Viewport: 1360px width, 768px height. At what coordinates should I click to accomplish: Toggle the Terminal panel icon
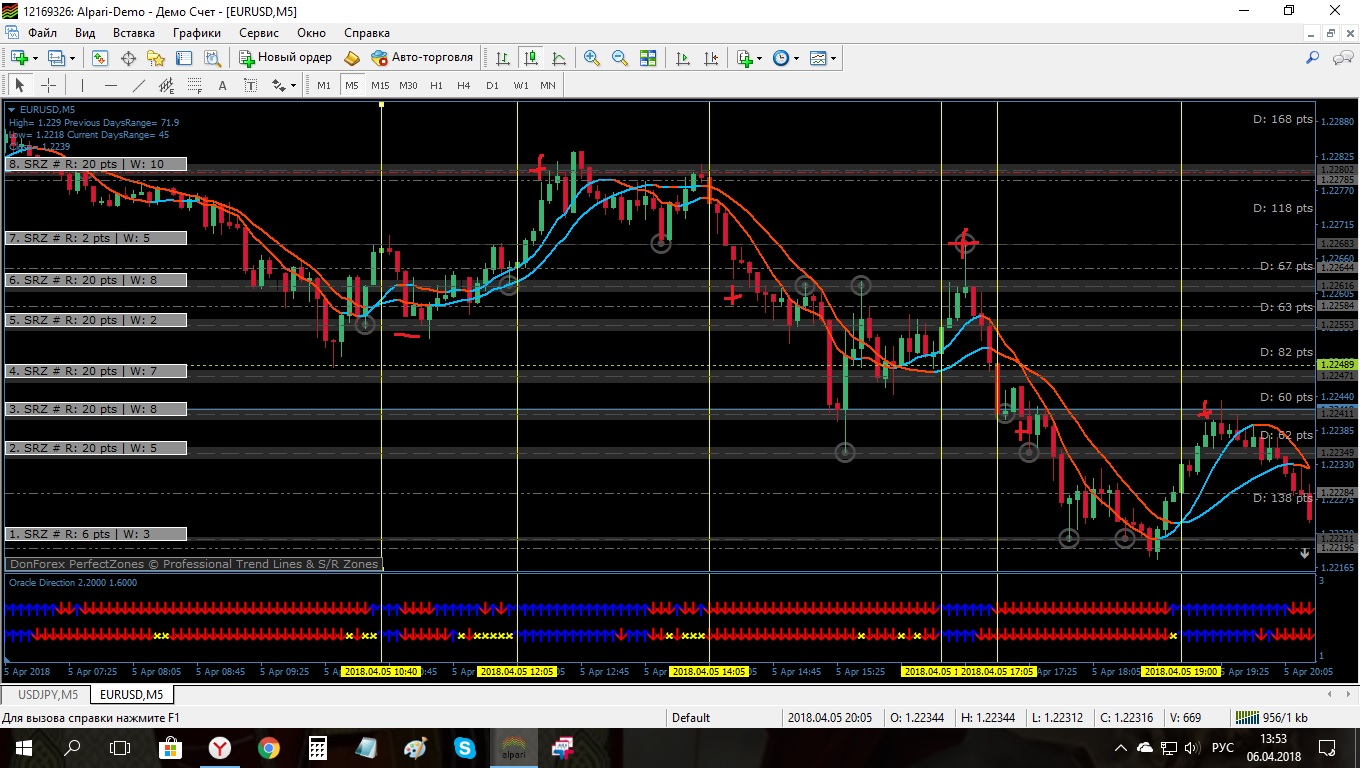(x=184, y=58)
